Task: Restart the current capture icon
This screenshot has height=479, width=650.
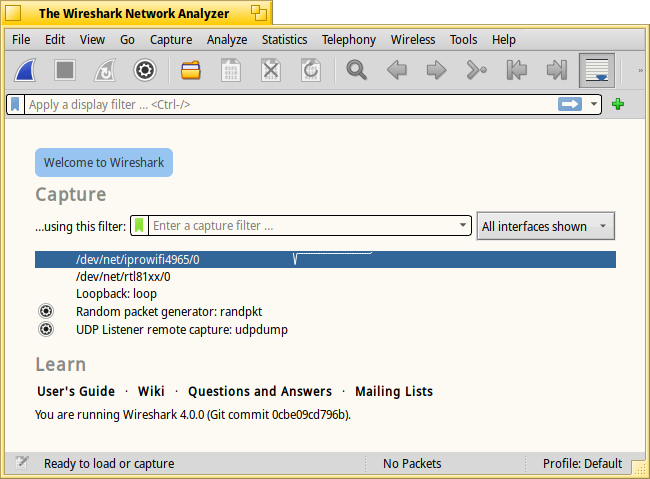Action: [x=105, y=70]
